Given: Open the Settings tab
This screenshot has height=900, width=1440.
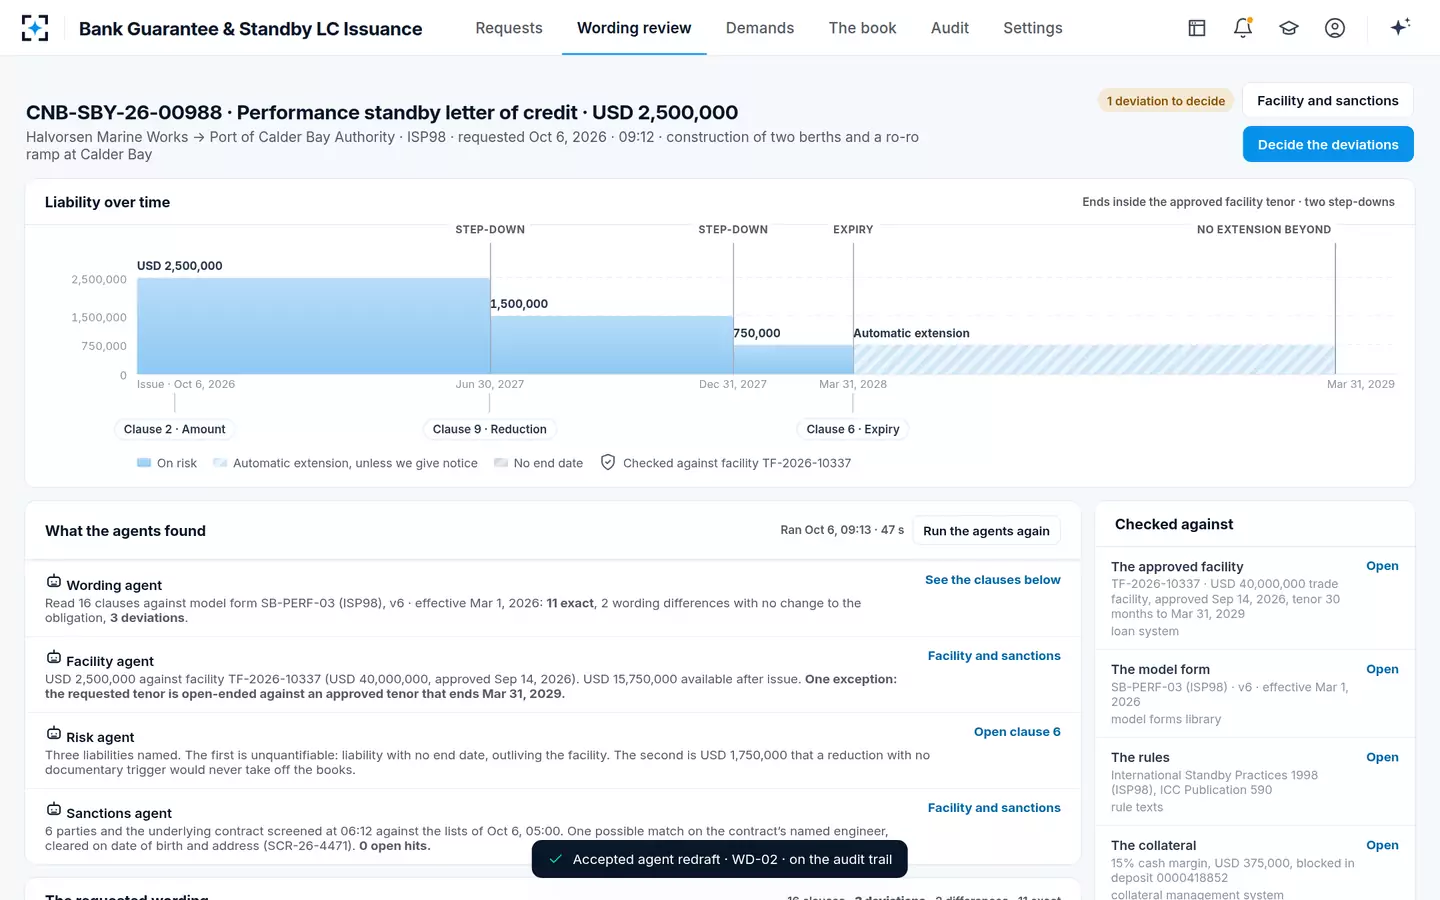Looking at the screenshot, I should tap(1033, 28).
